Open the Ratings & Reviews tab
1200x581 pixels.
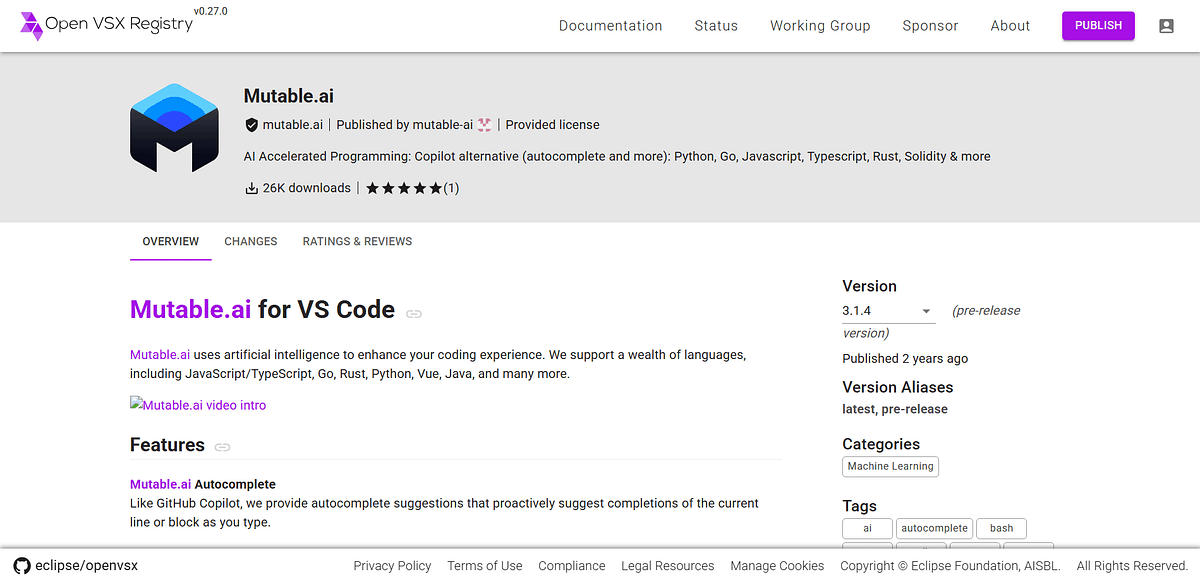click(357, 242)
